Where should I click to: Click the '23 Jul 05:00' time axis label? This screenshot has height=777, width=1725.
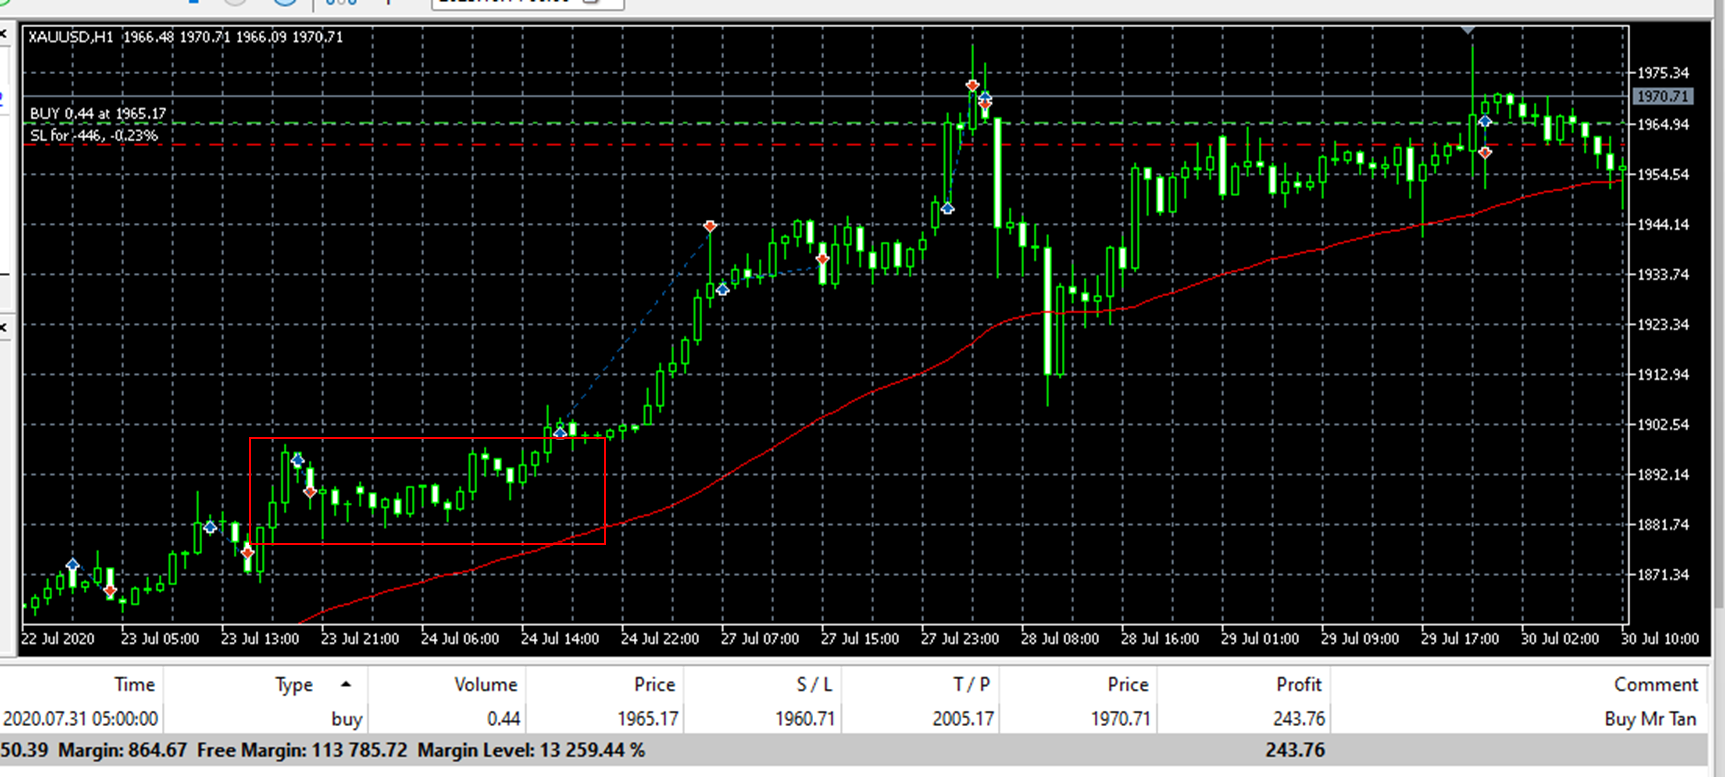coord(160,639)
